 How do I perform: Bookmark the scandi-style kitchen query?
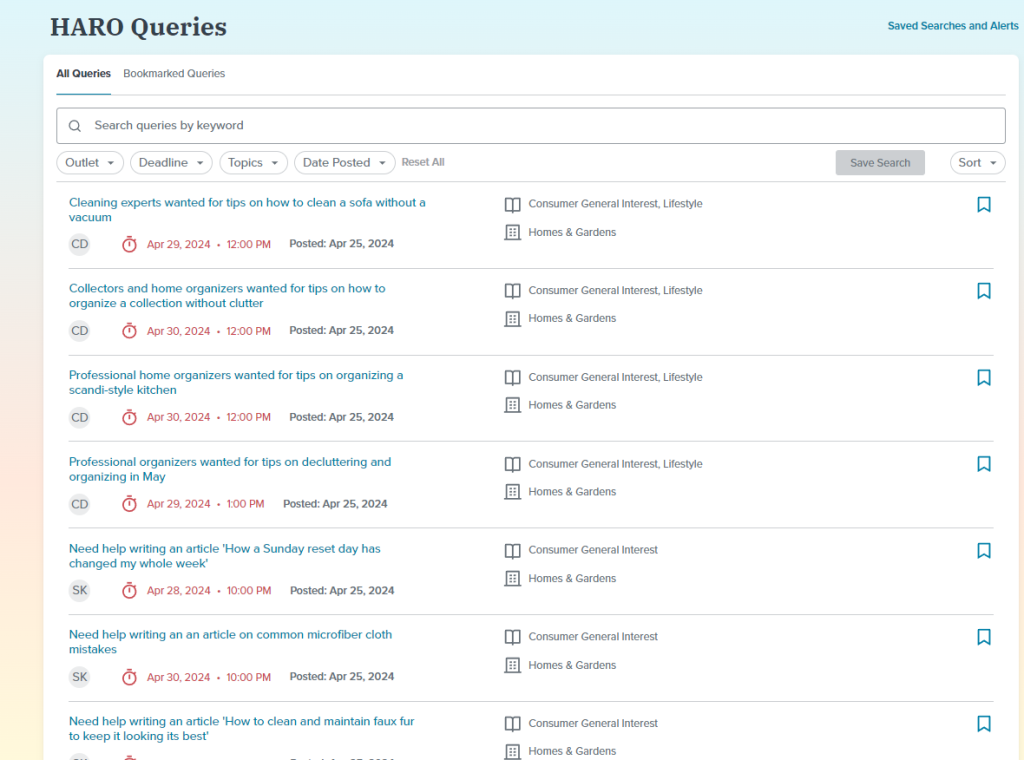[984, 377]
